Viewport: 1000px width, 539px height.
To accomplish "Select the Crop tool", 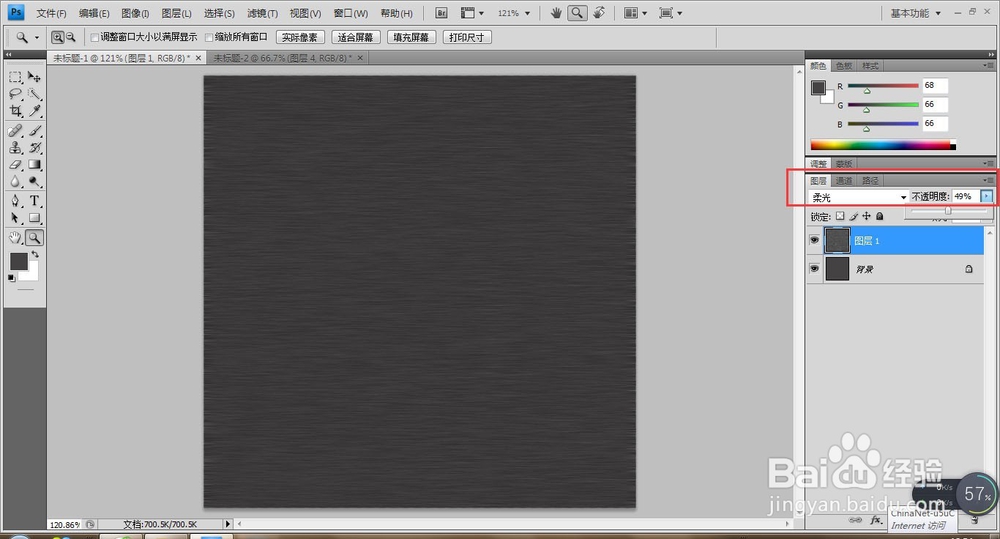I will tap(15, 111).
